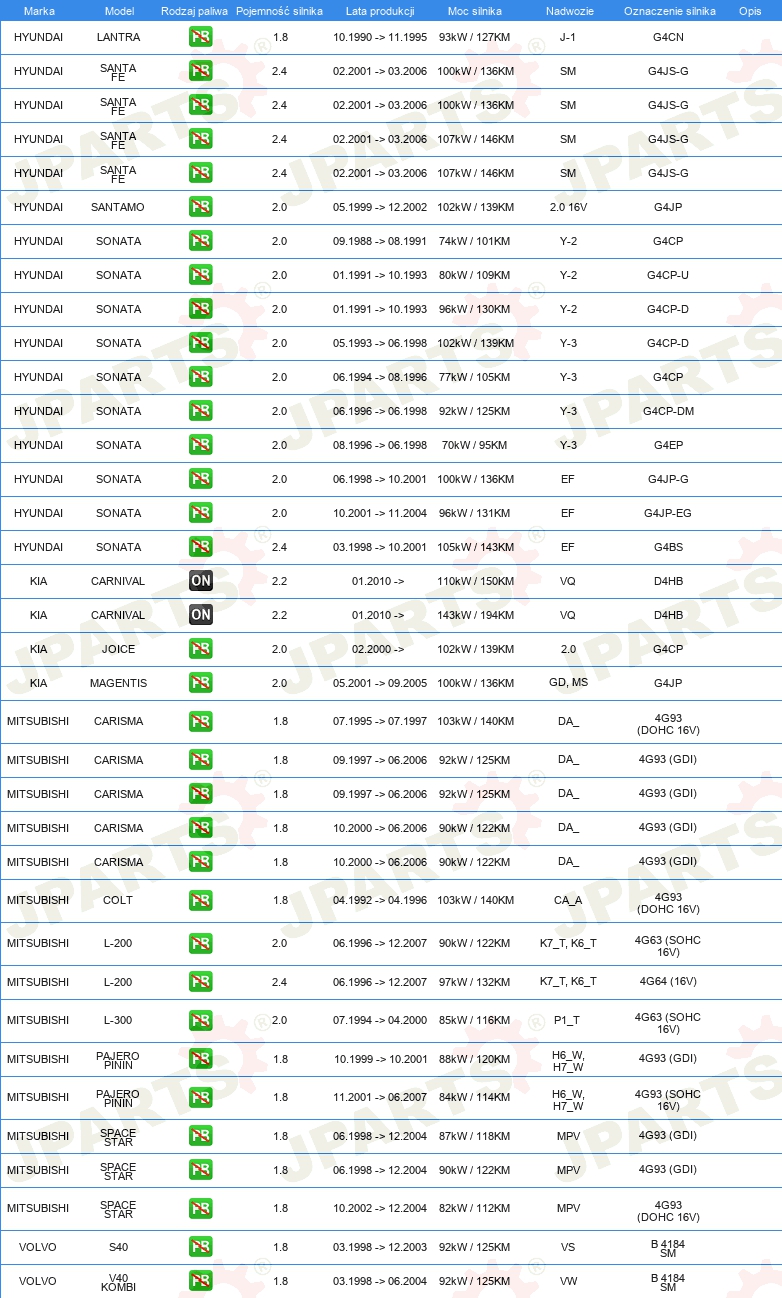This screenshot has height=1298, width=782.
Task: Select the S40 model cell
Action: (118, 1247)
